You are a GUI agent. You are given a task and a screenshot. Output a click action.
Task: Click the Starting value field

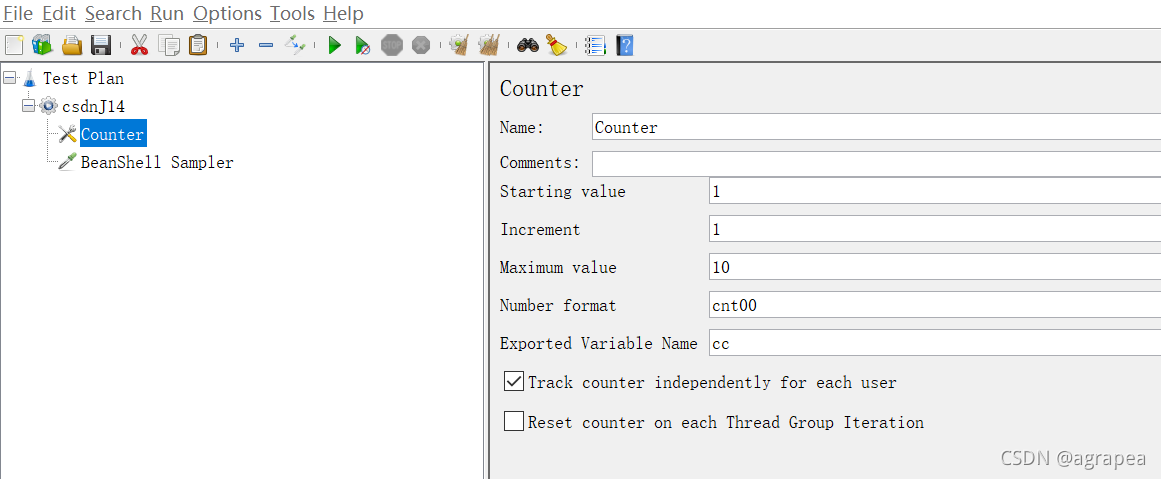(934, 191)
